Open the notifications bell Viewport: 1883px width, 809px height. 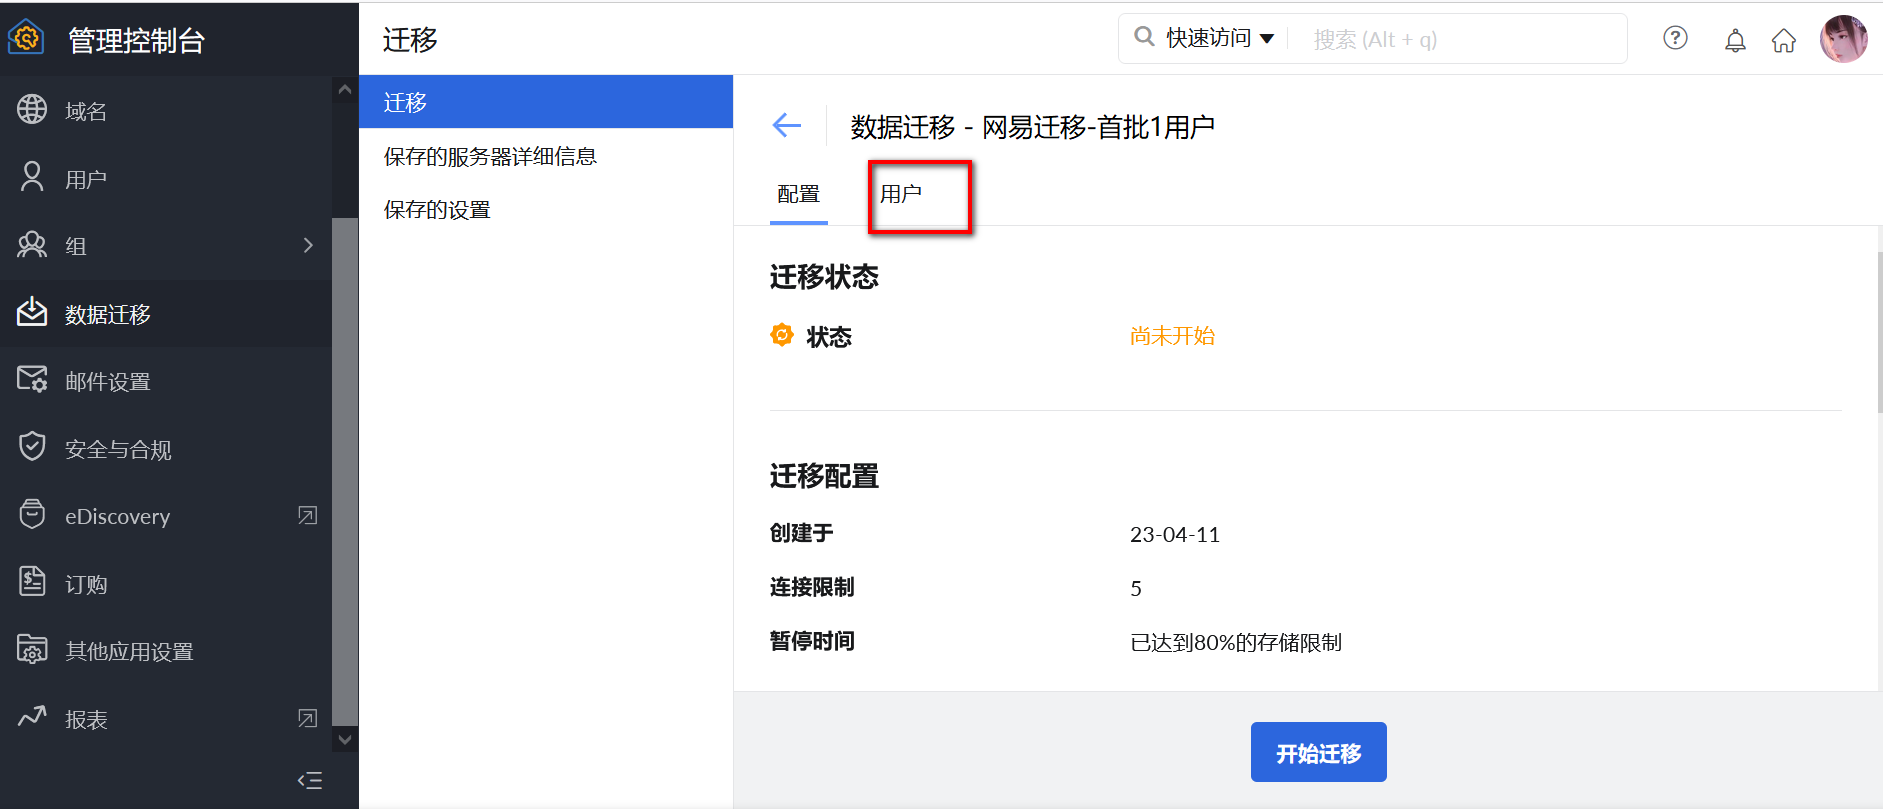[x=1735, y=40]
